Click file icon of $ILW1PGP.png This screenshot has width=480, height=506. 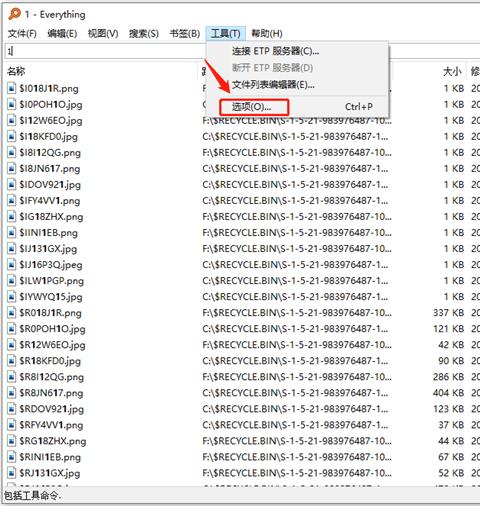12,280
